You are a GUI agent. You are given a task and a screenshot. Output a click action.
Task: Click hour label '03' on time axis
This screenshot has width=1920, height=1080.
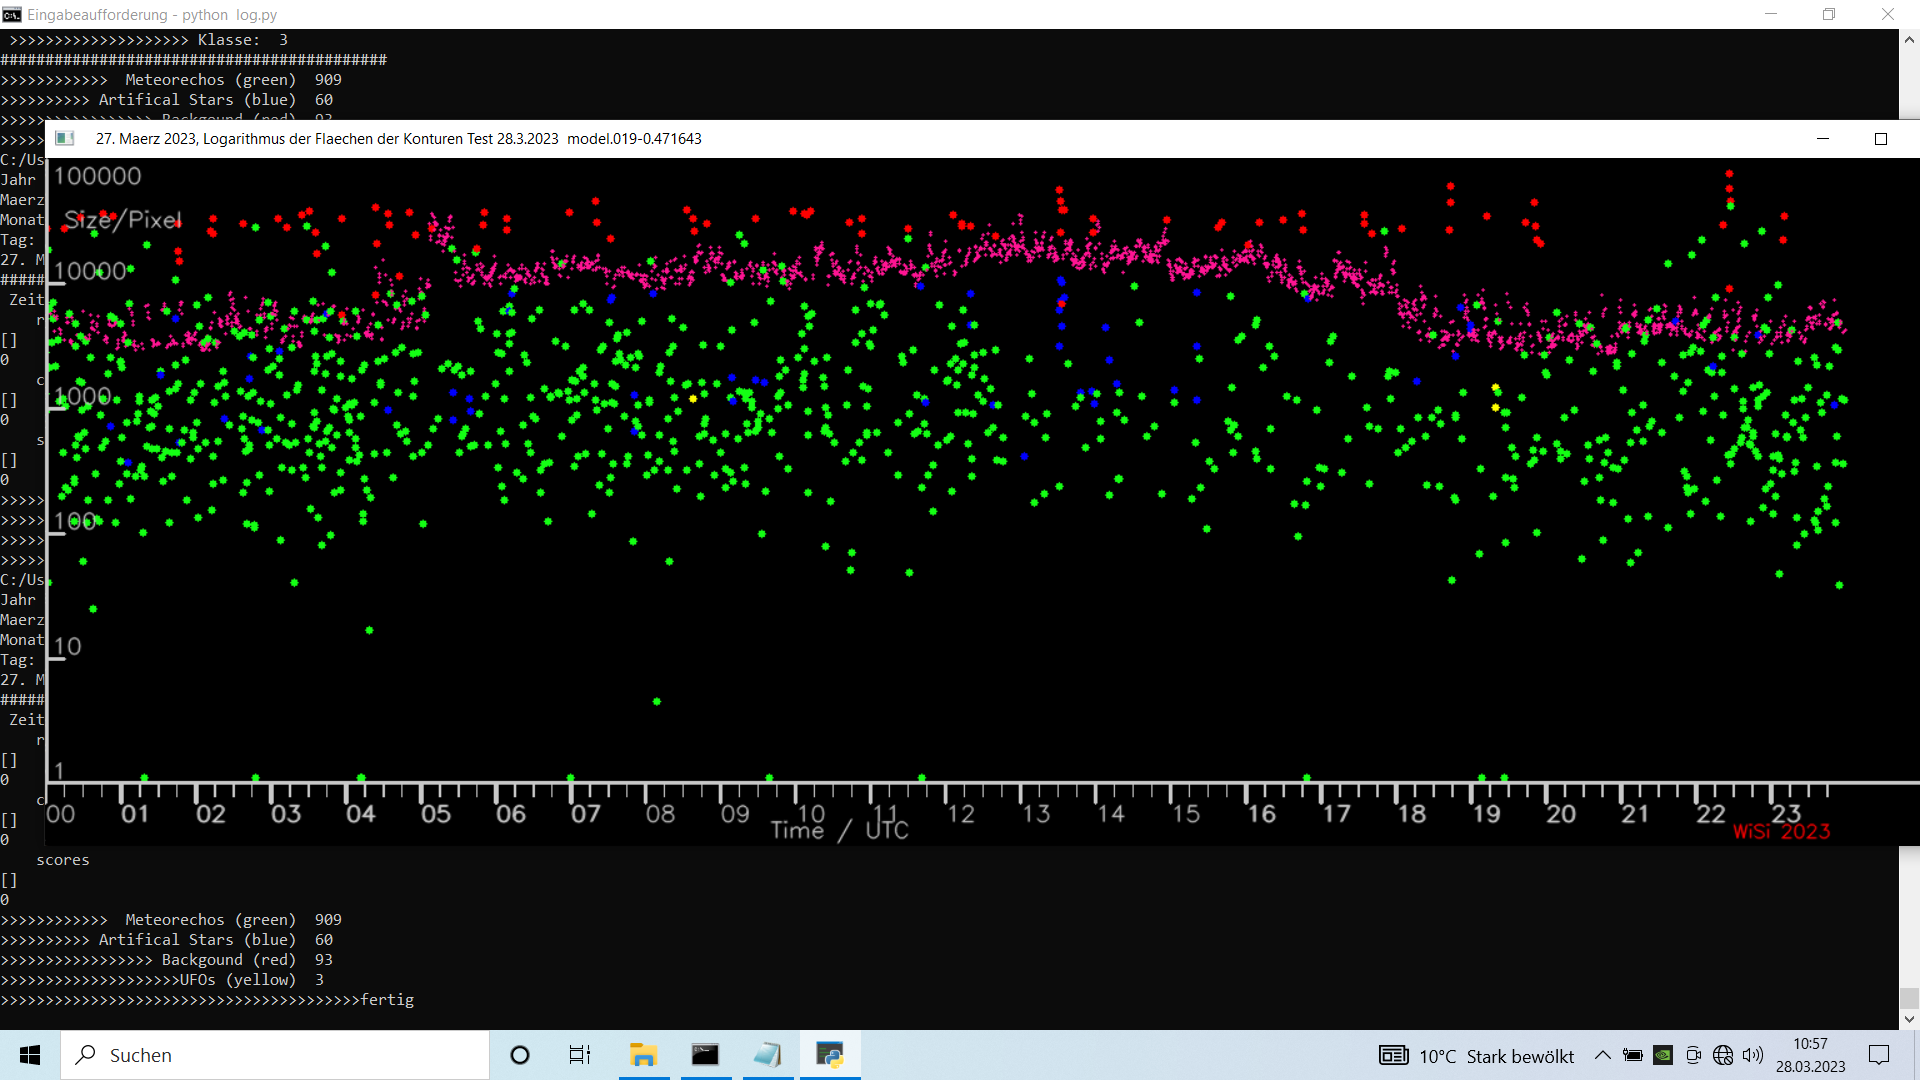coord(286,814)
